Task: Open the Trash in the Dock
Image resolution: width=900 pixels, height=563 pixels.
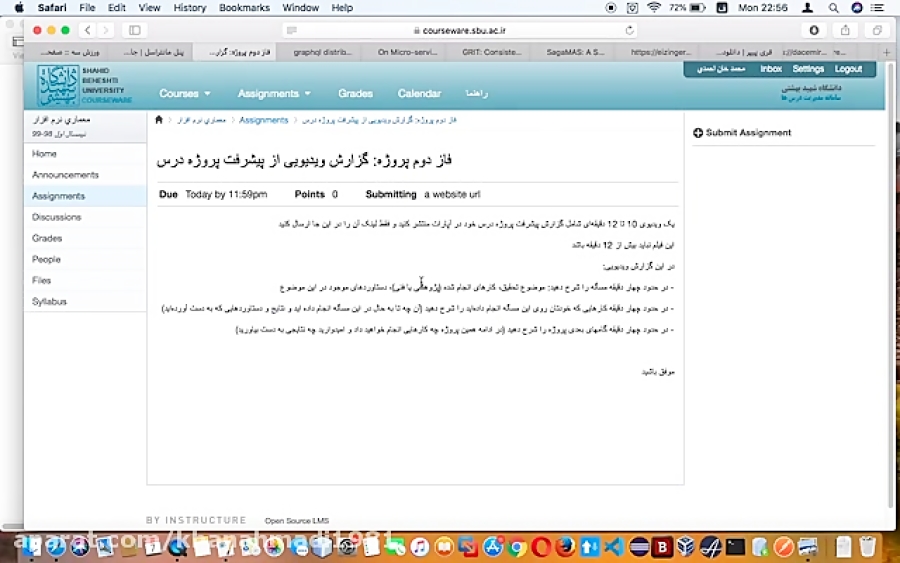Action: point(867,546)
